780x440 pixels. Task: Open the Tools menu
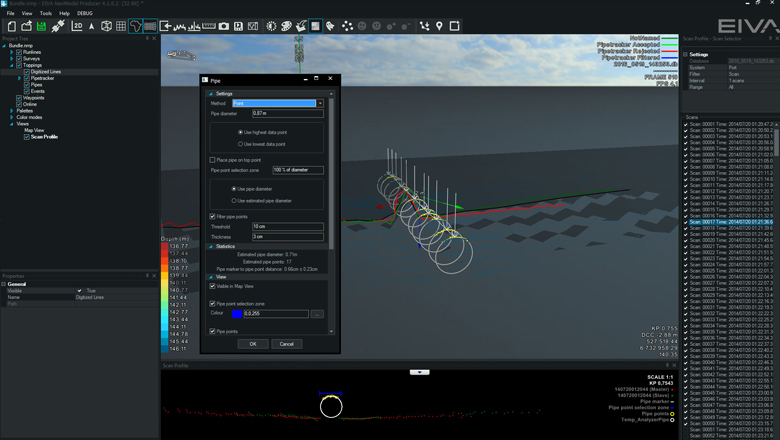[x=46, y=13]
